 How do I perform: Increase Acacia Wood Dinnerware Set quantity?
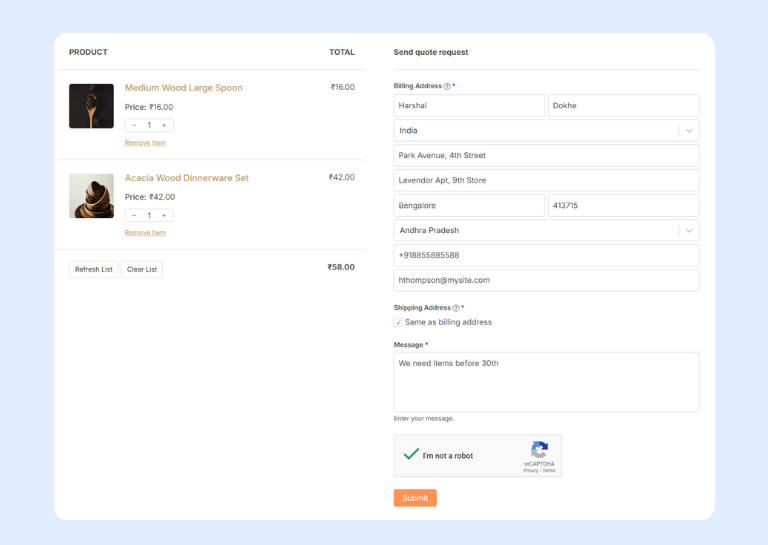(x=164, y=215)
